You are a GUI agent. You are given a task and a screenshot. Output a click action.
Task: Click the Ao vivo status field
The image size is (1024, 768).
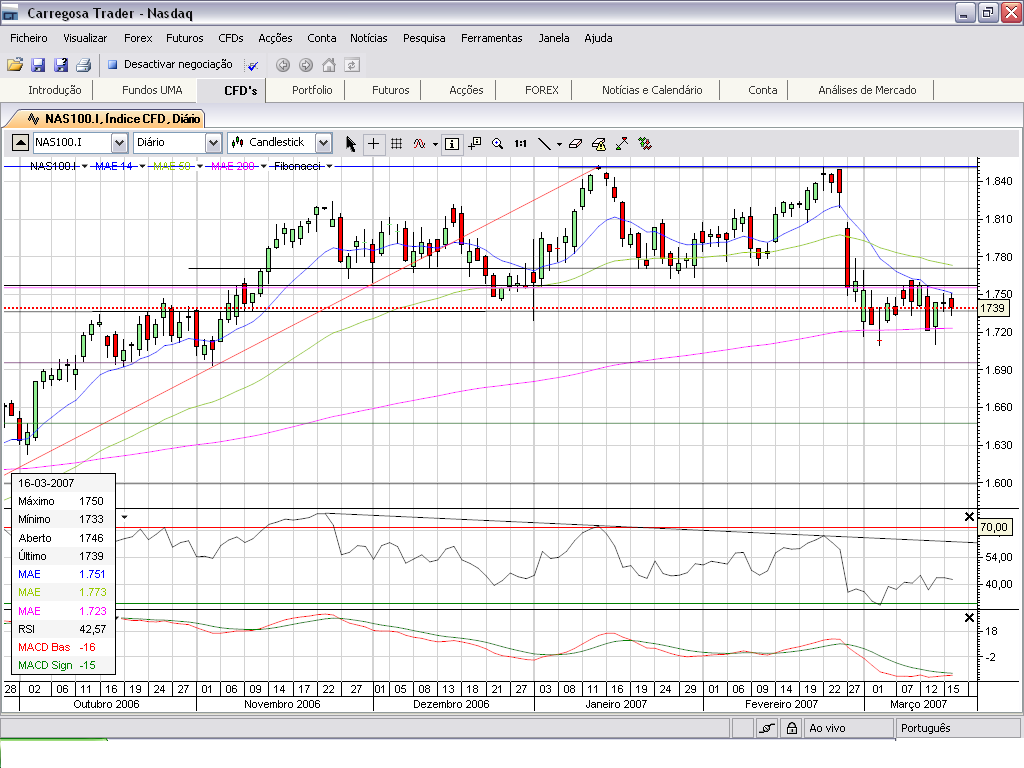tap(848, 728)
